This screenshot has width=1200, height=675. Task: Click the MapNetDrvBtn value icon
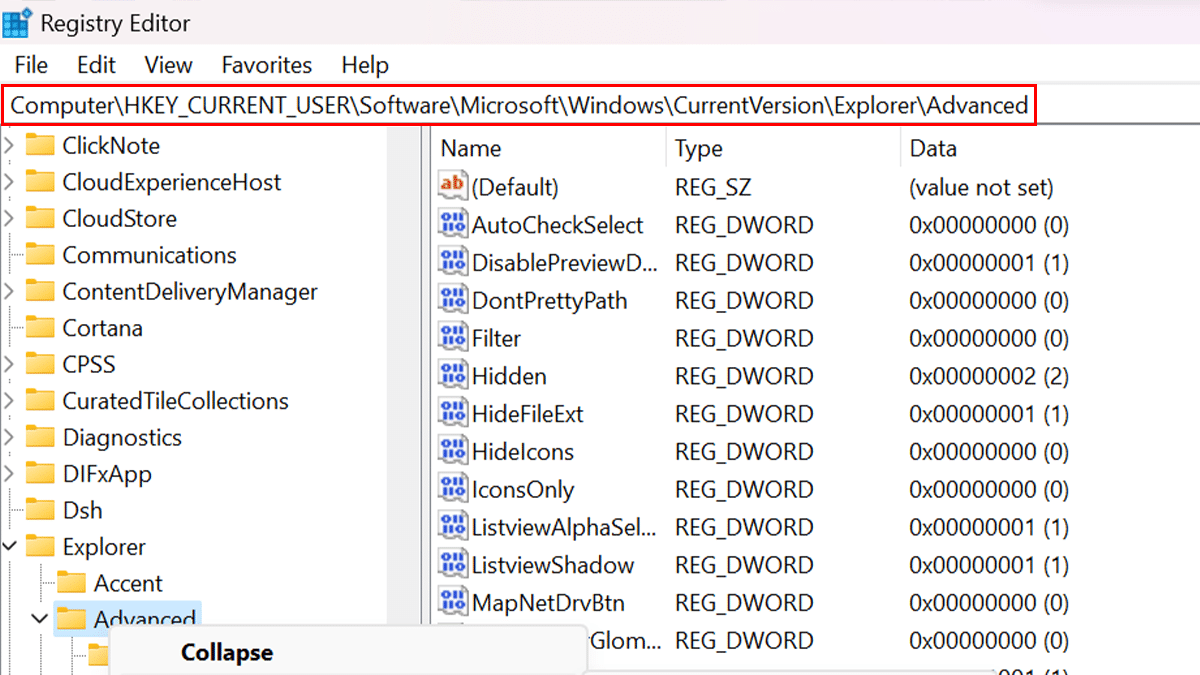click(x=453, y=602)
